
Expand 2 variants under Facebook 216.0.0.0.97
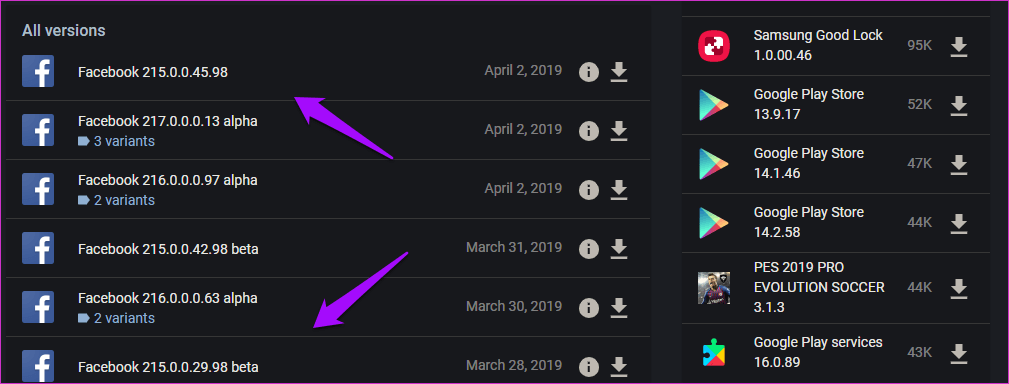116,200
